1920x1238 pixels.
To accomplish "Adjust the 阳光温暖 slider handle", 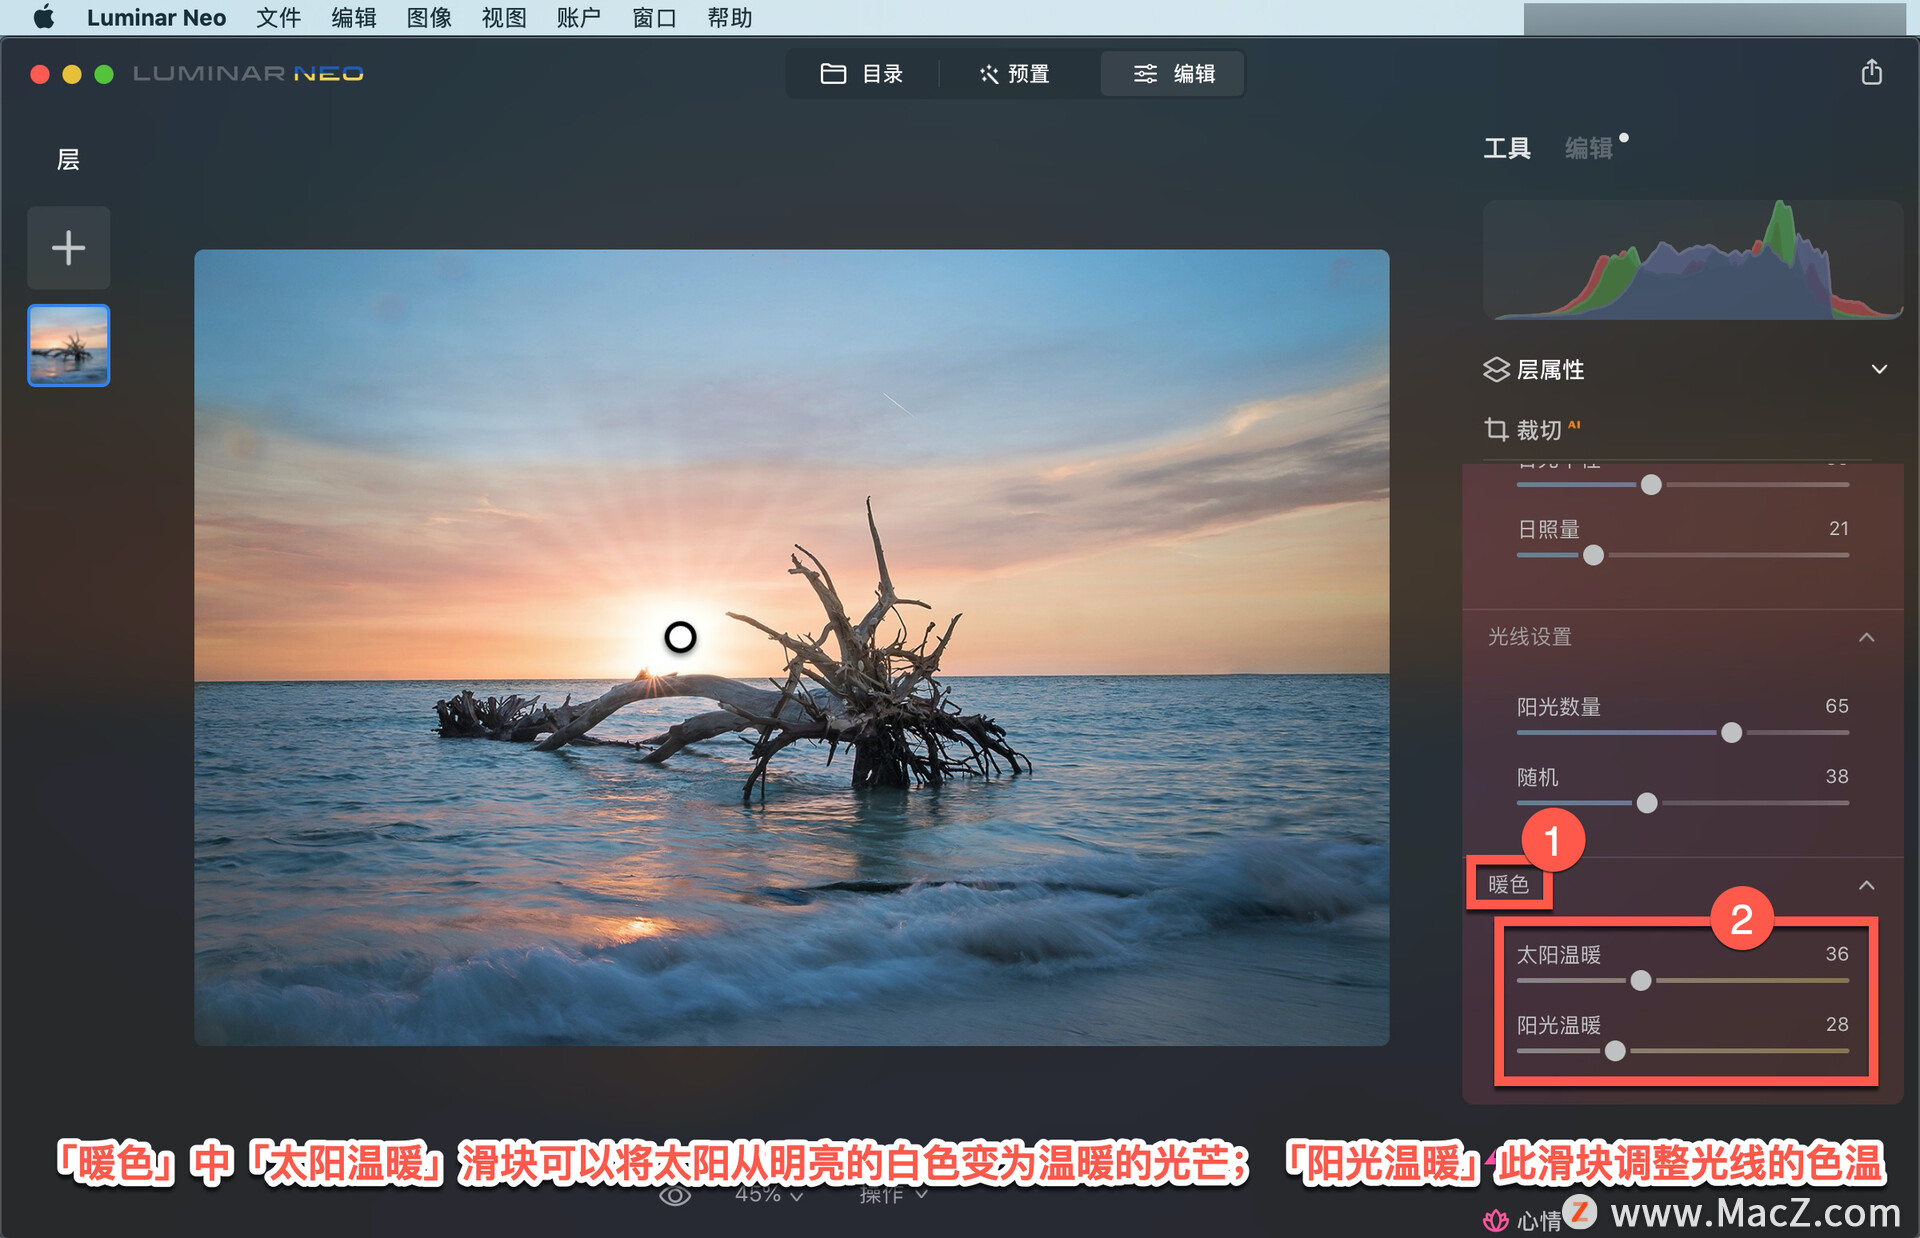I will point(1615,1051).
